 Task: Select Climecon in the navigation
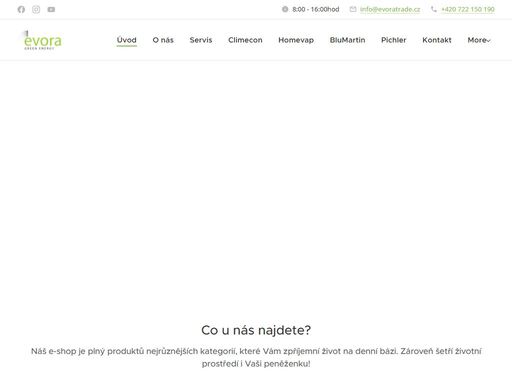pyautogui.click(x=245, y=40)
